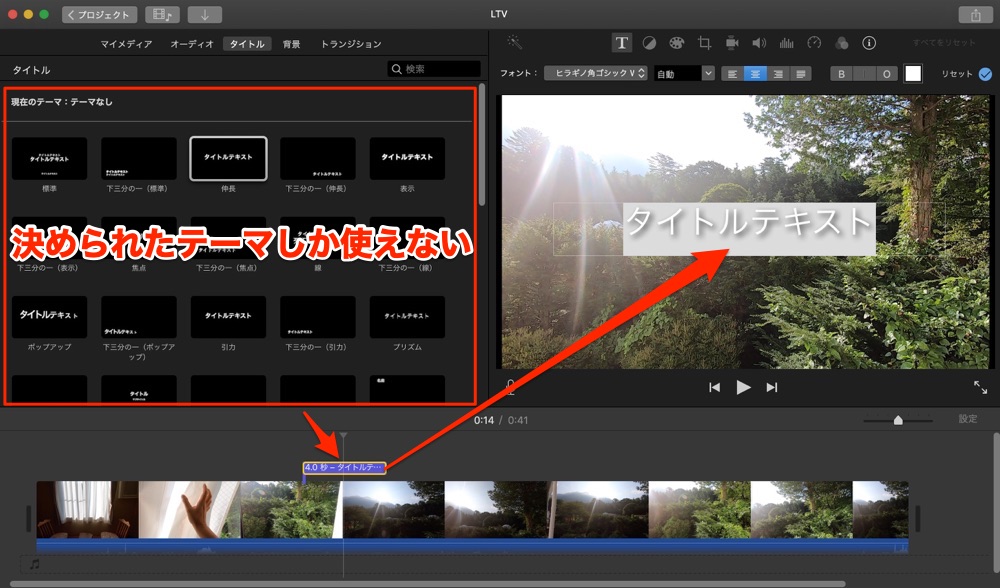This screenshot has width=1000, height=588.
Task: Toggle fullscreen playback arrows icon
Action: click(980, 387)
